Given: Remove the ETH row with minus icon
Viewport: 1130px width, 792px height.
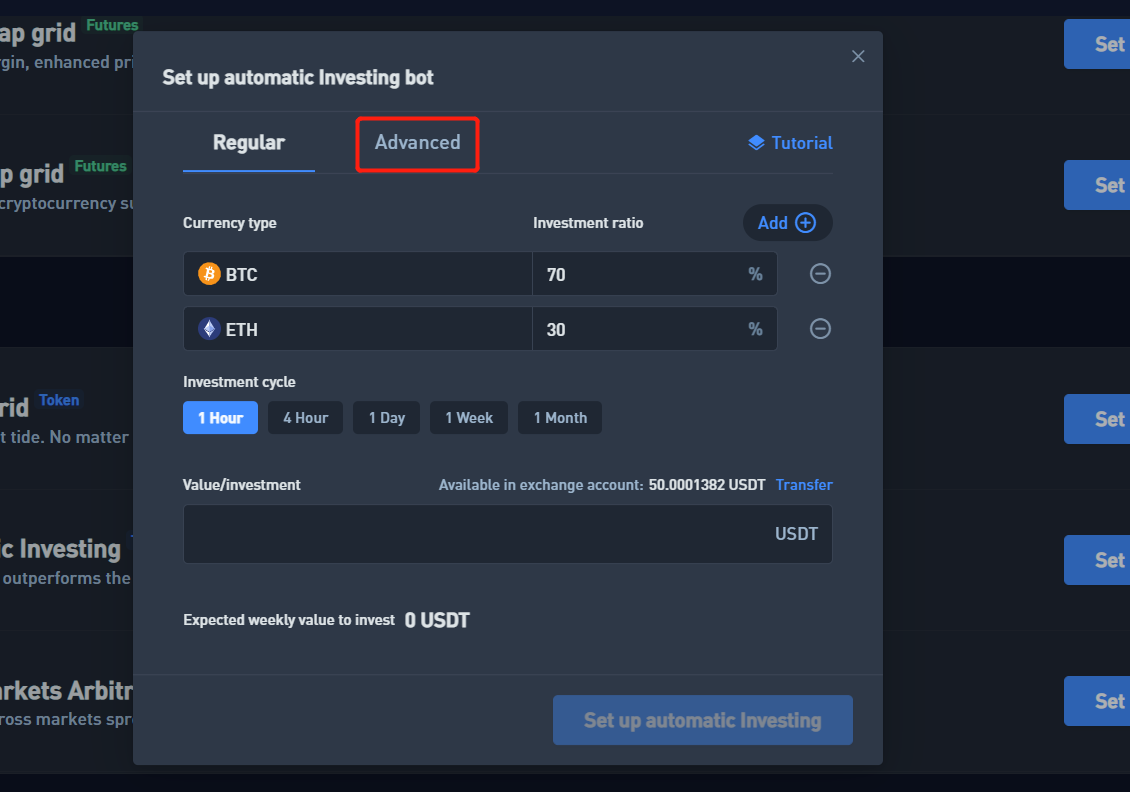Looking at the screenshot, I should [820, 329].
